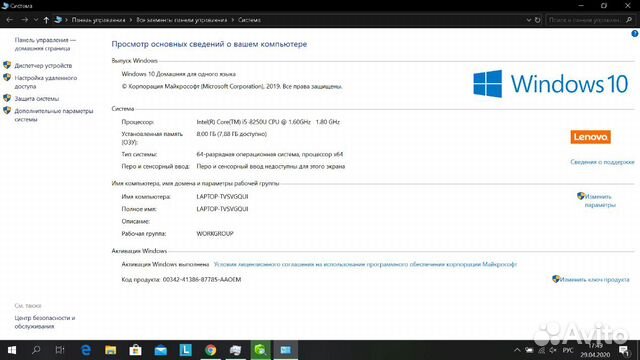Screen dimensions: 640x360
Task: Launch Microsoft Edge from taskbar
Action: point(86,350)
